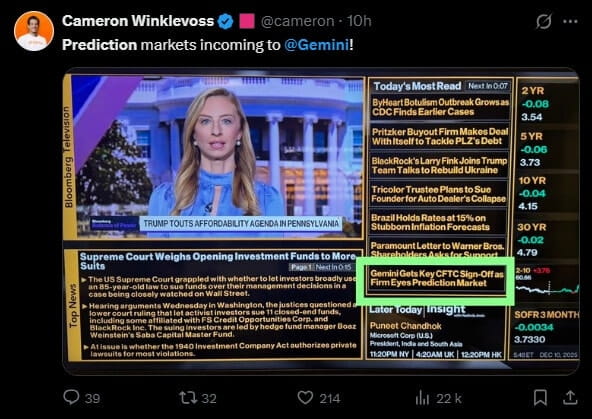Repost the tweet using the retweet icon
Viewport: 592px width, 419px height.
(187, 397)
